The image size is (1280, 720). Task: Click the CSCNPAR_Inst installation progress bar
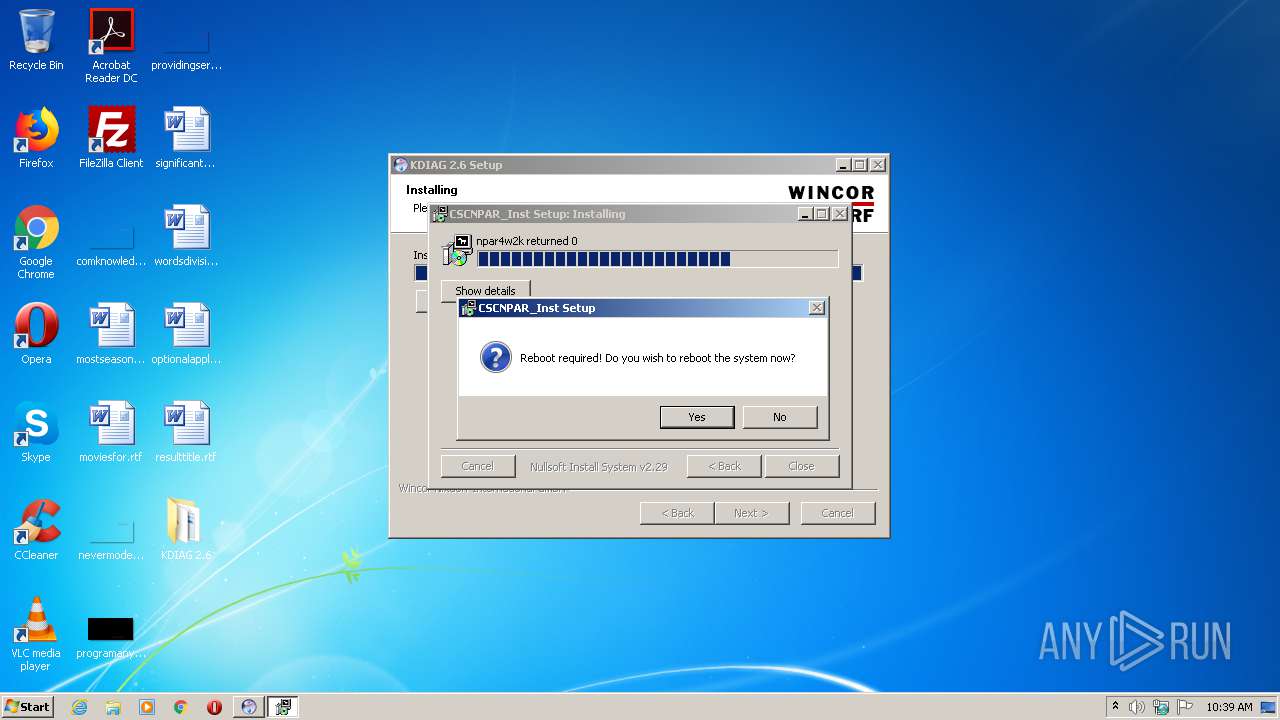click(657, 259)
